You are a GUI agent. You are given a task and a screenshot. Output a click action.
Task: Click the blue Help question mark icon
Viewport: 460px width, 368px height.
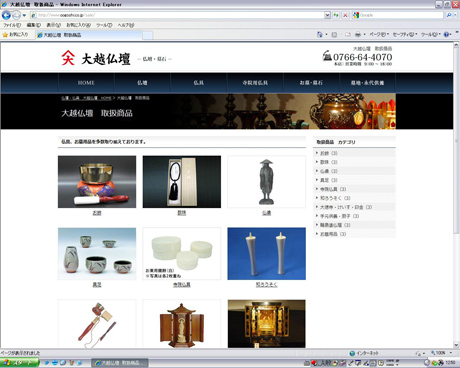point(447,34)
